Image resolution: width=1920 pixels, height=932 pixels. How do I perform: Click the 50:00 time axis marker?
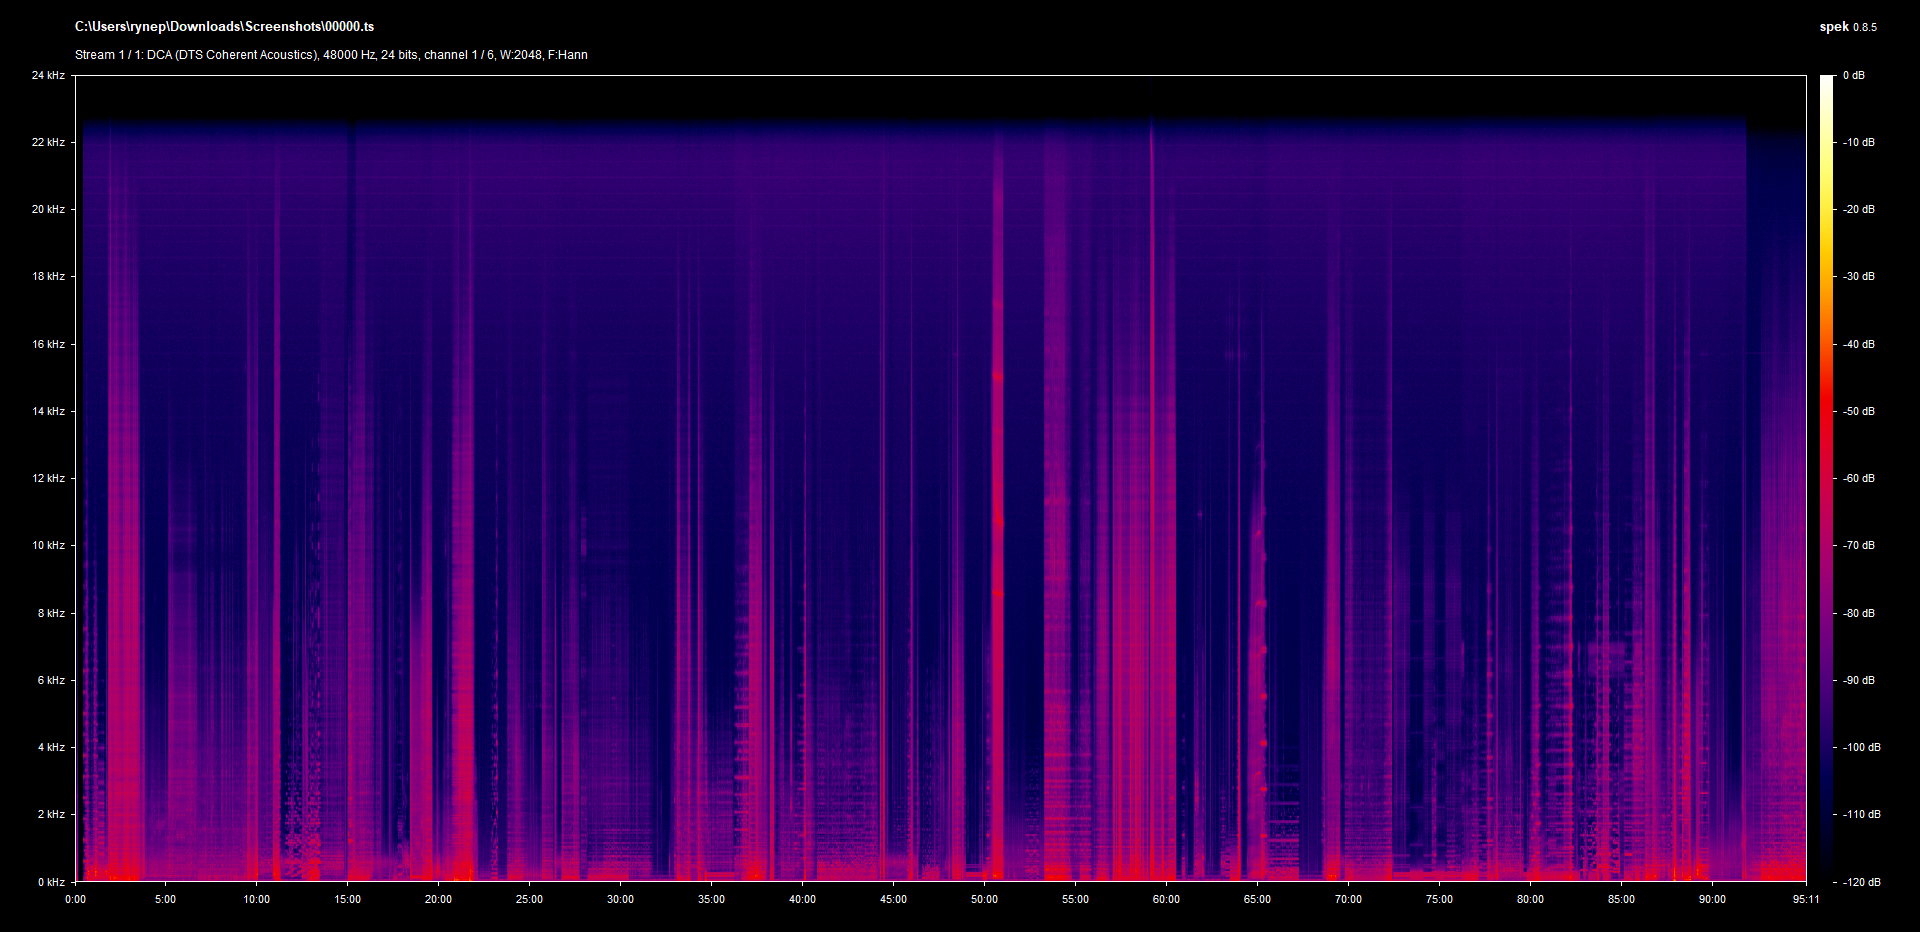click(984, 899)
